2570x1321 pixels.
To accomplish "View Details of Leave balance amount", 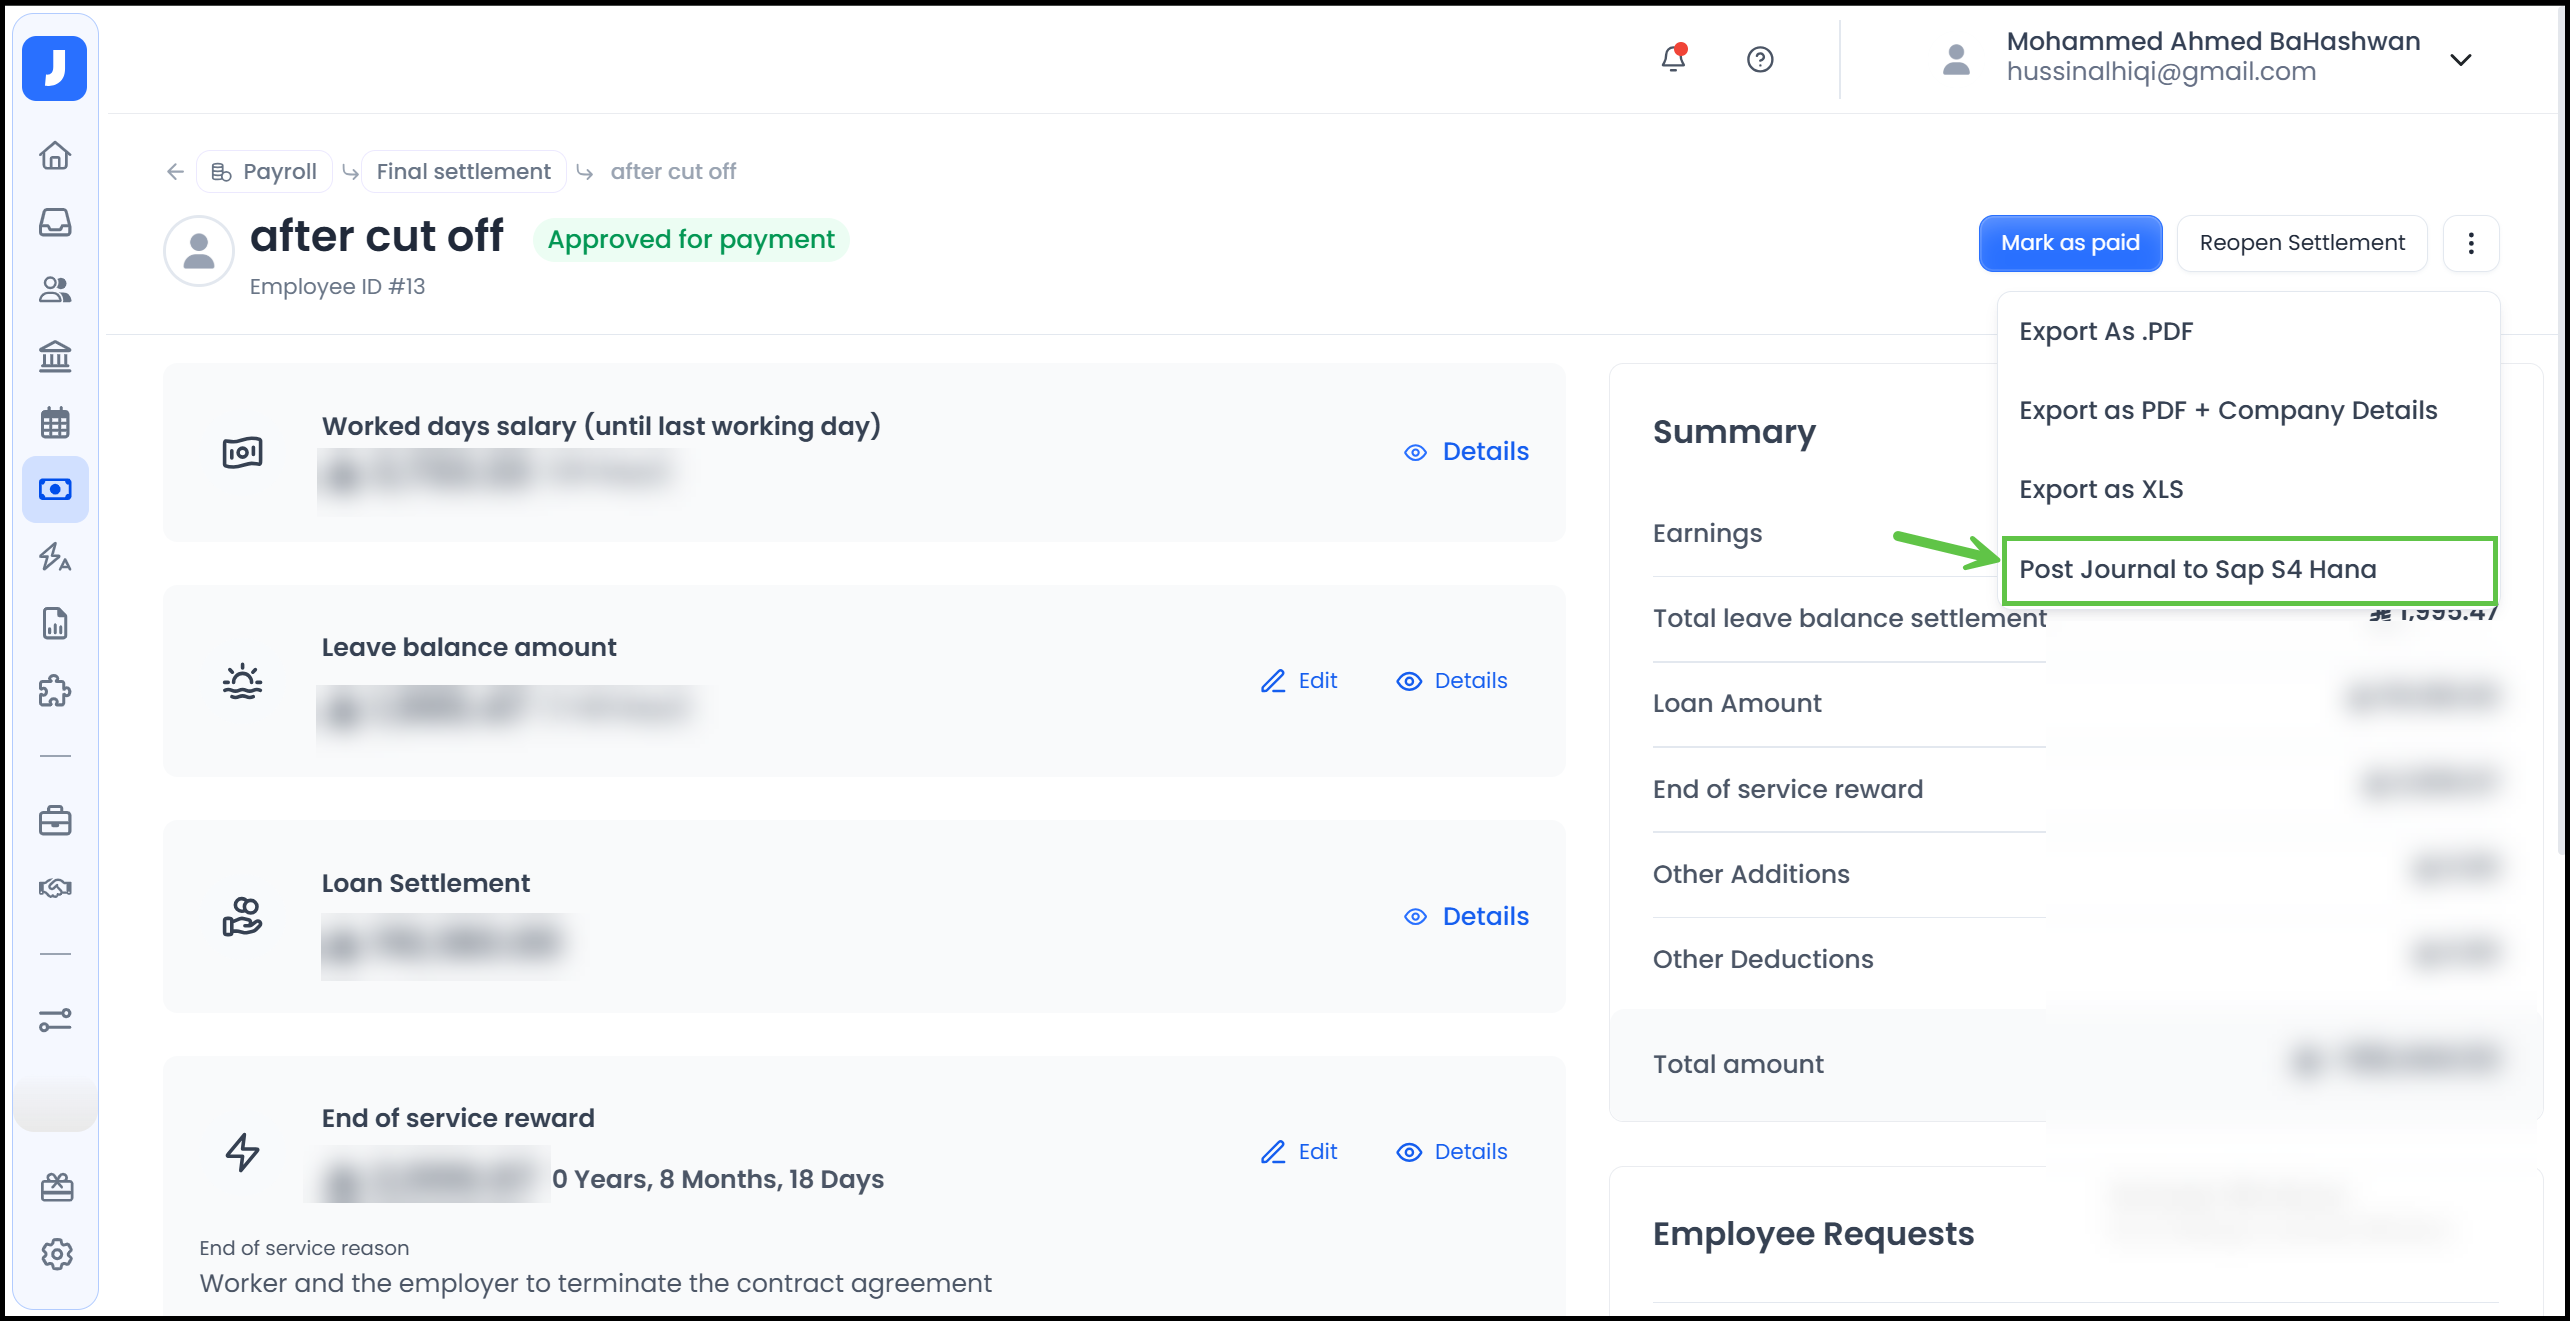I will [x=1452, y=681].
